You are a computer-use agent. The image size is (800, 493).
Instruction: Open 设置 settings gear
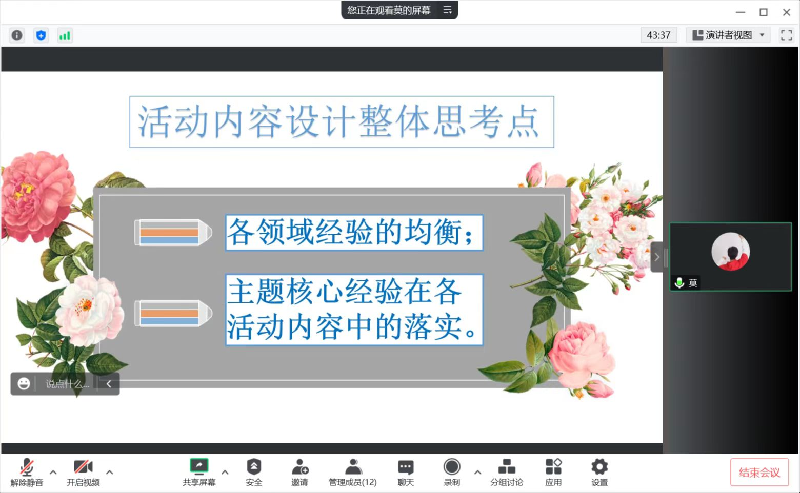click(x=599, y=471)
